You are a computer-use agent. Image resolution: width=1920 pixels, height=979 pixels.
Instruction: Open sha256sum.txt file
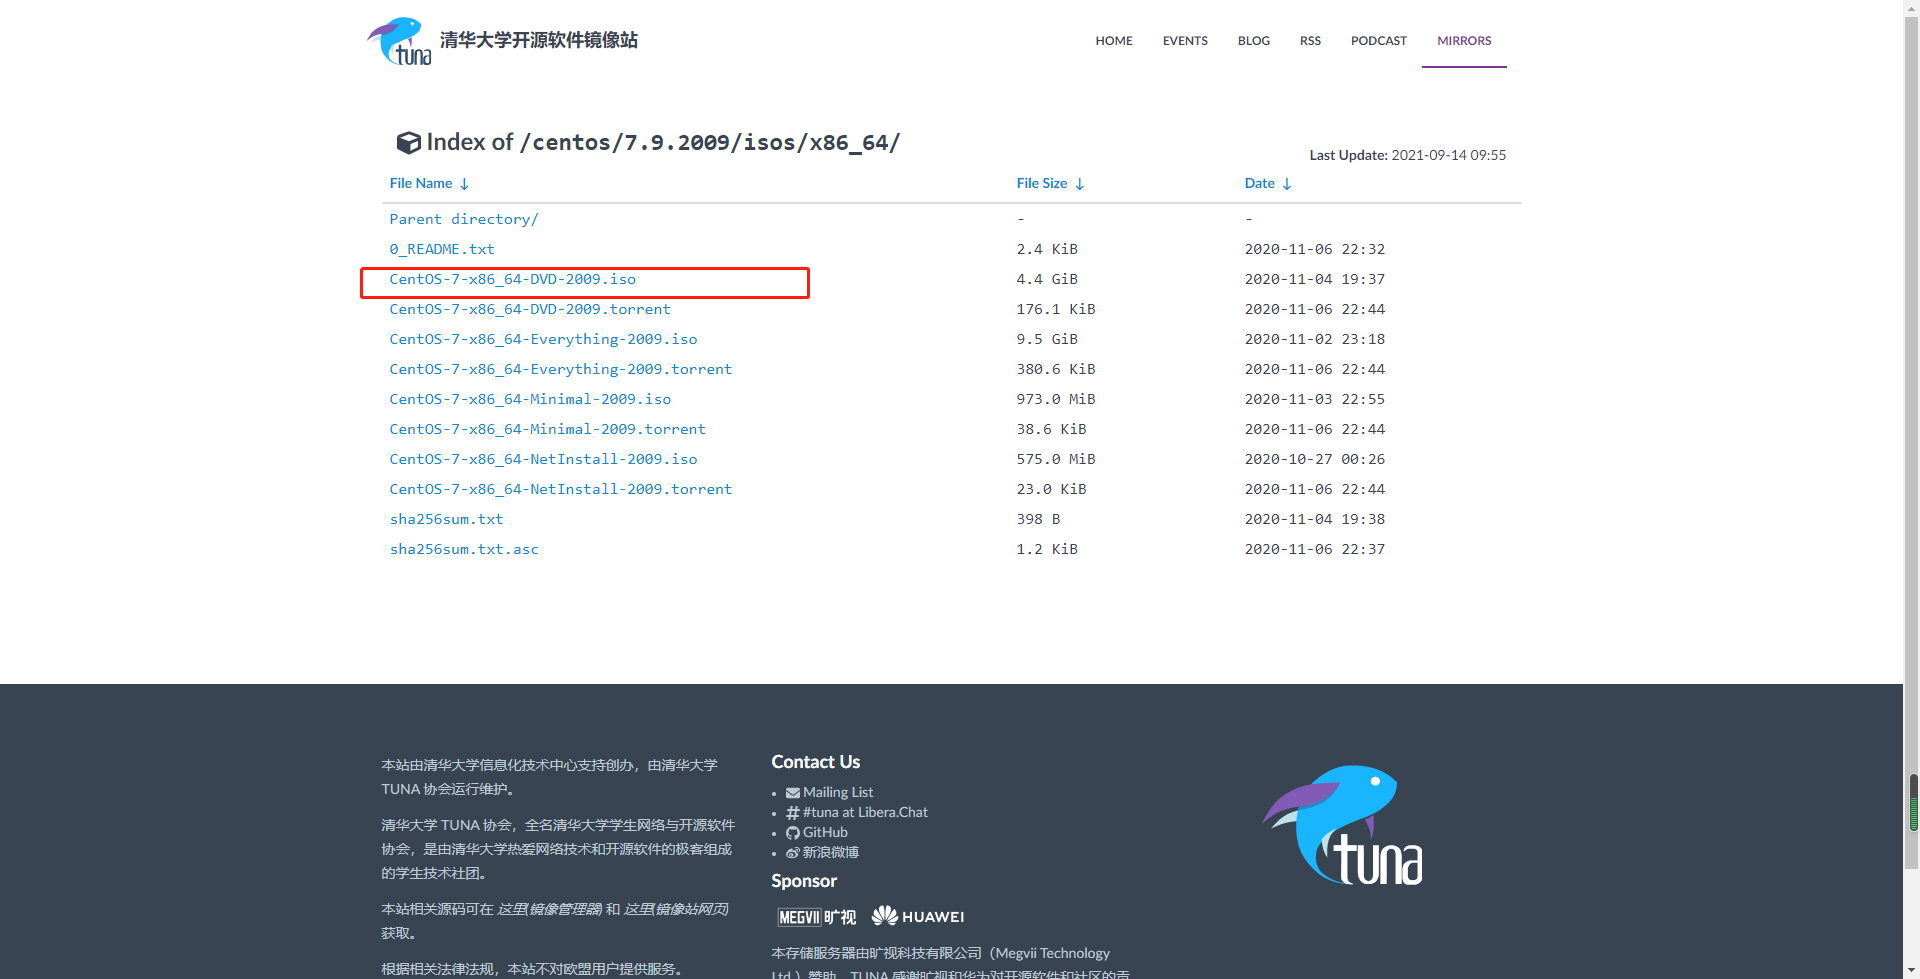point(446,519)
